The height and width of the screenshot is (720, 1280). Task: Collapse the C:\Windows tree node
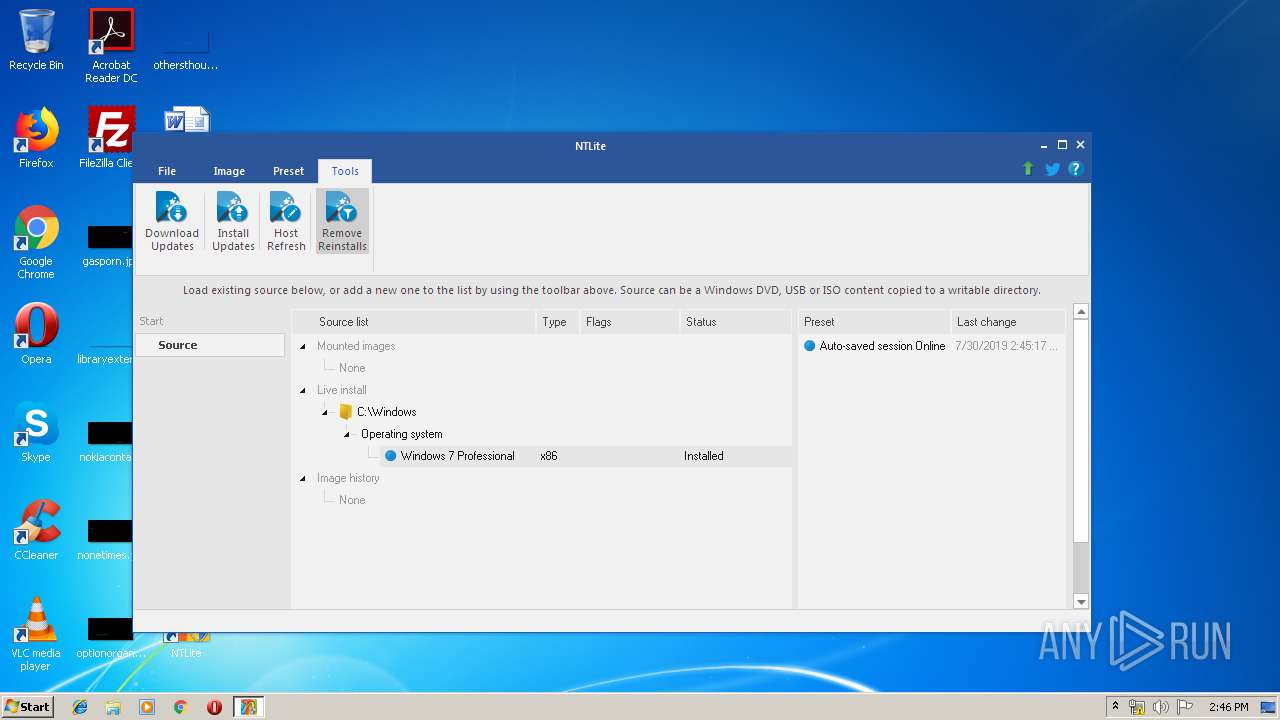tap(325, 412)
